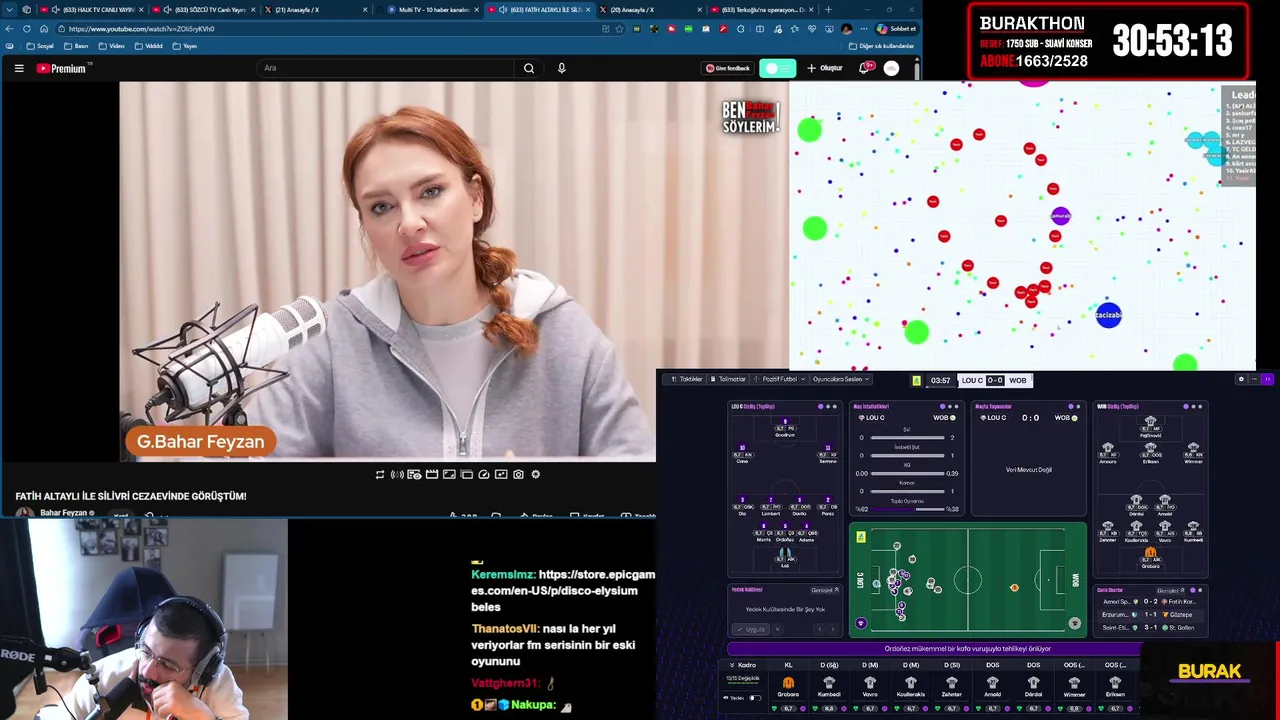Open the Bahar Feyzan channel link
1280x720 pixels.
tap(63, 513)
